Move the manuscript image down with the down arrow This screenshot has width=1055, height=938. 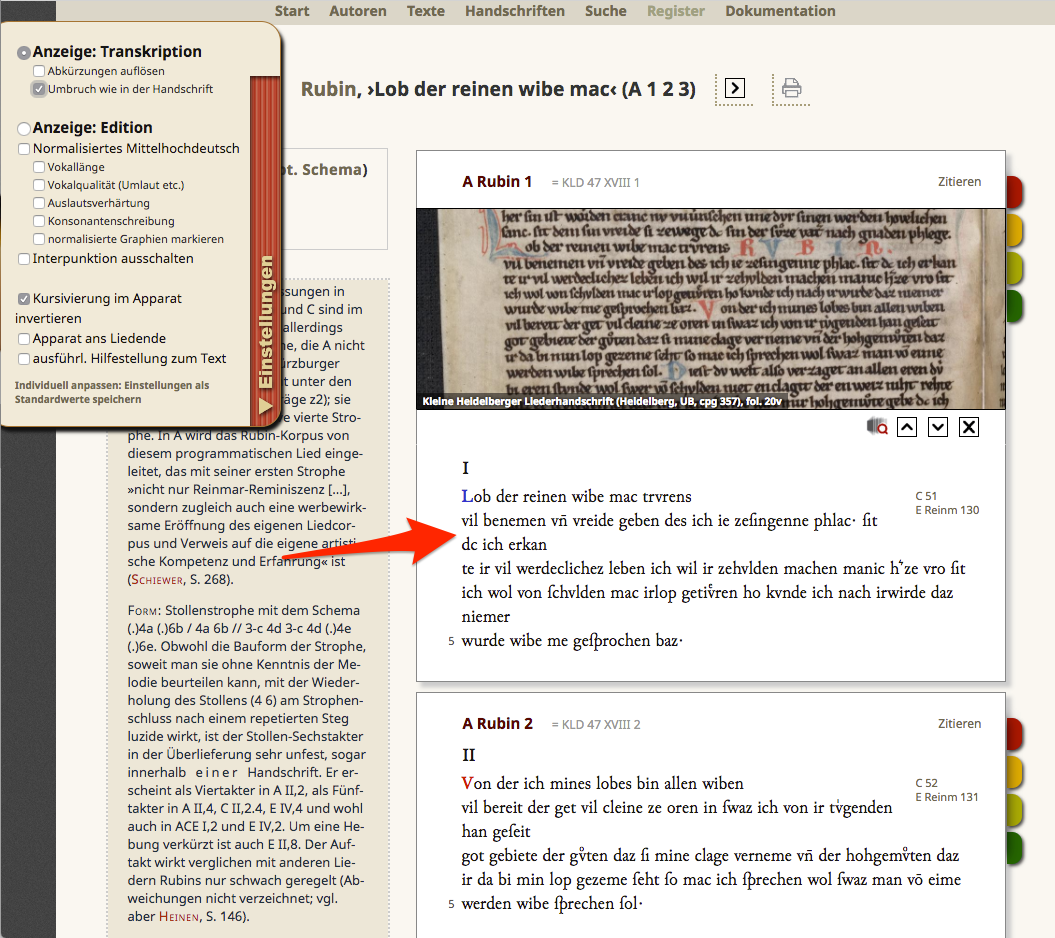tap(938, 427)
